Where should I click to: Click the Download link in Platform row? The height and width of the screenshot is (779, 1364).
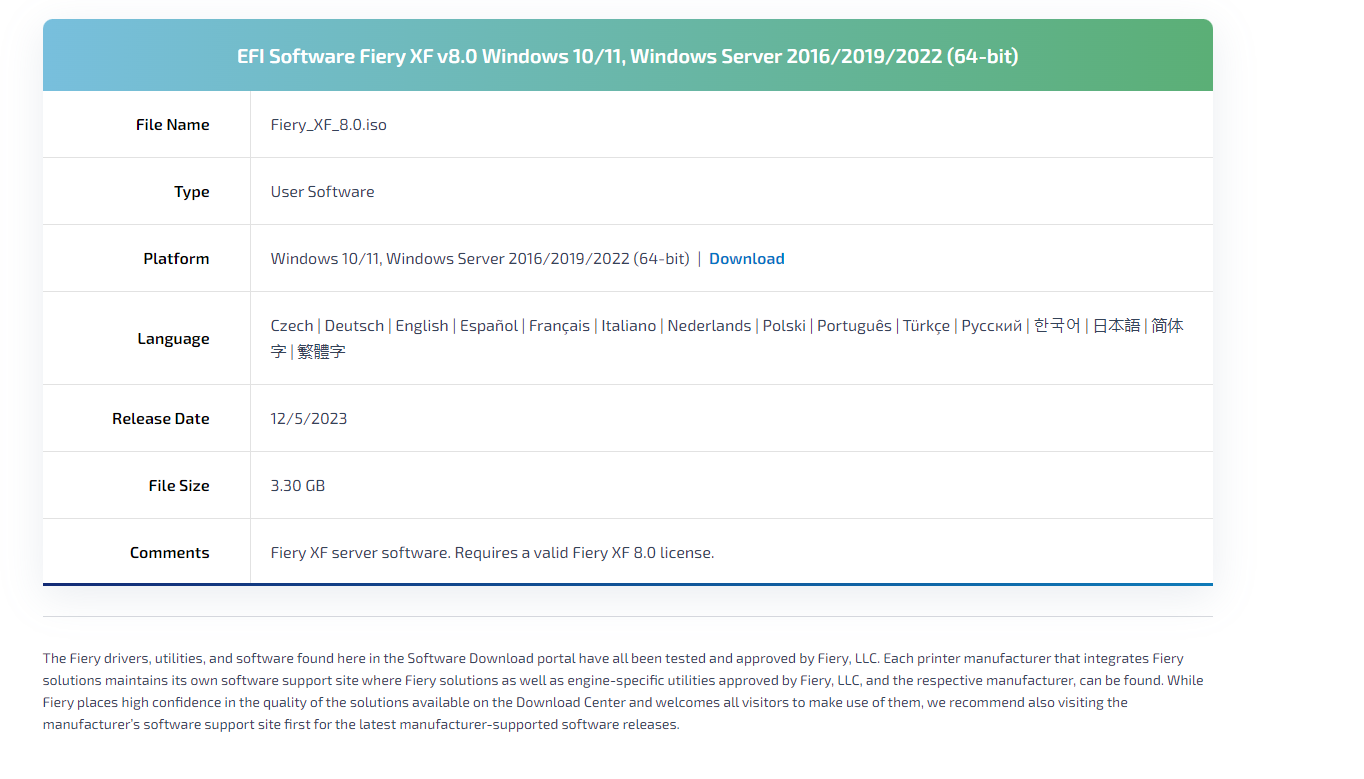pyautogui.click(x=746, y=259)
